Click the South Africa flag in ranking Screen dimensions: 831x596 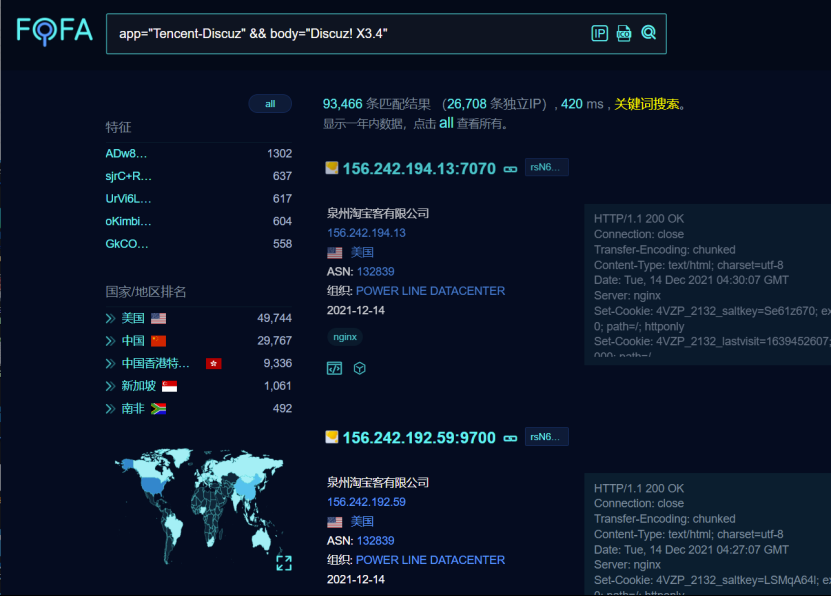click(x=158, y=408)
